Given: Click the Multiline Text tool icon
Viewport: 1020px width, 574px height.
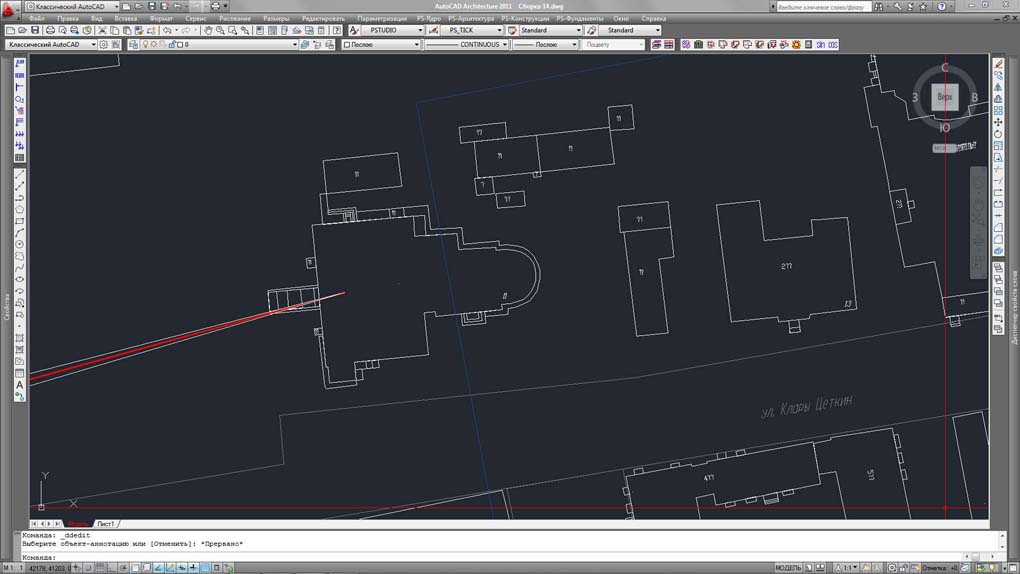Looking at the screenshot, I should pyautogui.click(x=19, y=385).
